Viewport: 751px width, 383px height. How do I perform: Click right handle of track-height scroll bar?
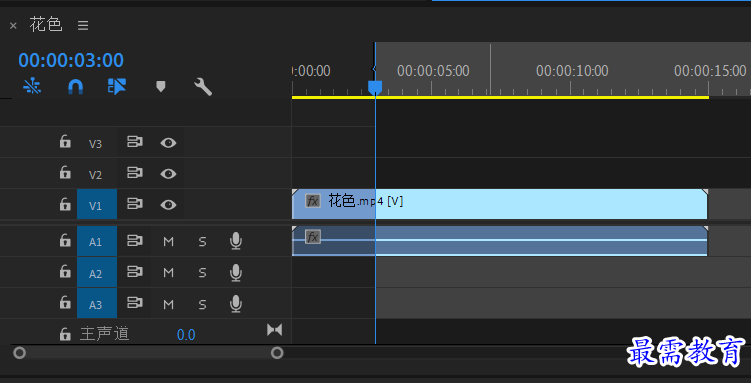[x=277, y=353]
